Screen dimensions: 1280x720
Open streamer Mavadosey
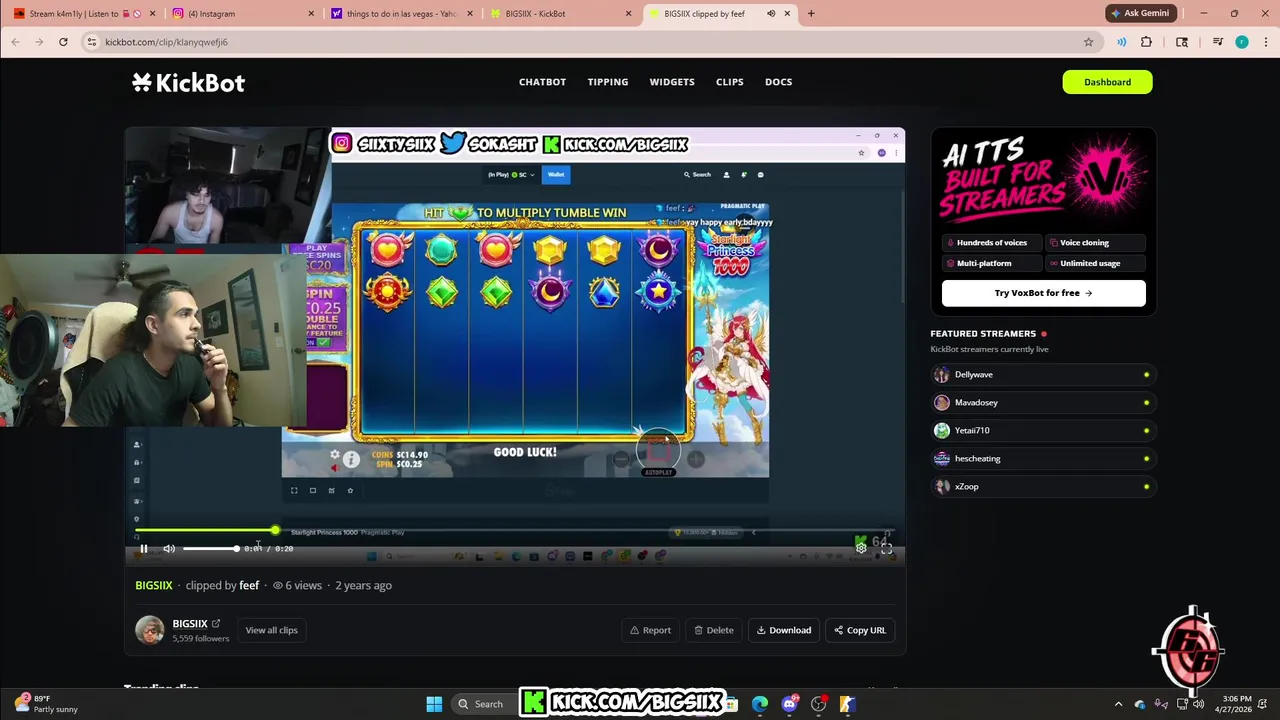[1043, 402]
